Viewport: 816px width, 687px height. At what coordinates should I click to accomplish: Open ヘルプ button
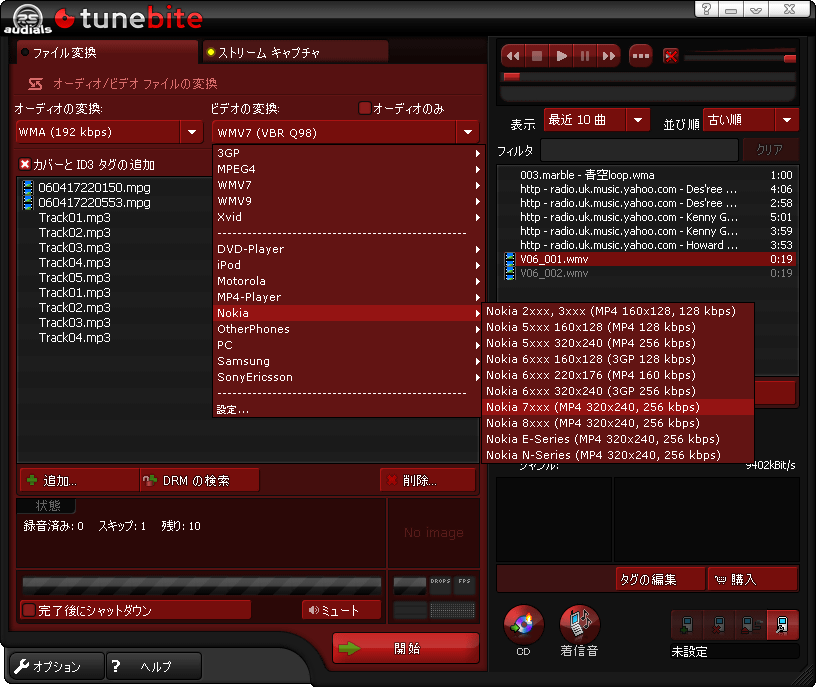(154, 666)
